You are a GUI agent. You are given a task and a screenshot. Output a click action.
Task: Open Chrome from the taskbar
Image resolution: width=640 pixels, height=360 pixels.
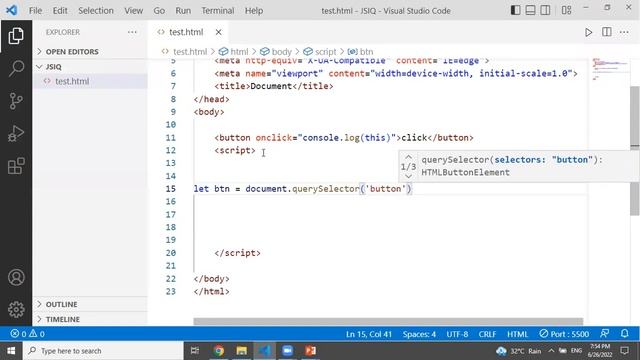pyautogui.click(x=219, y=351)
